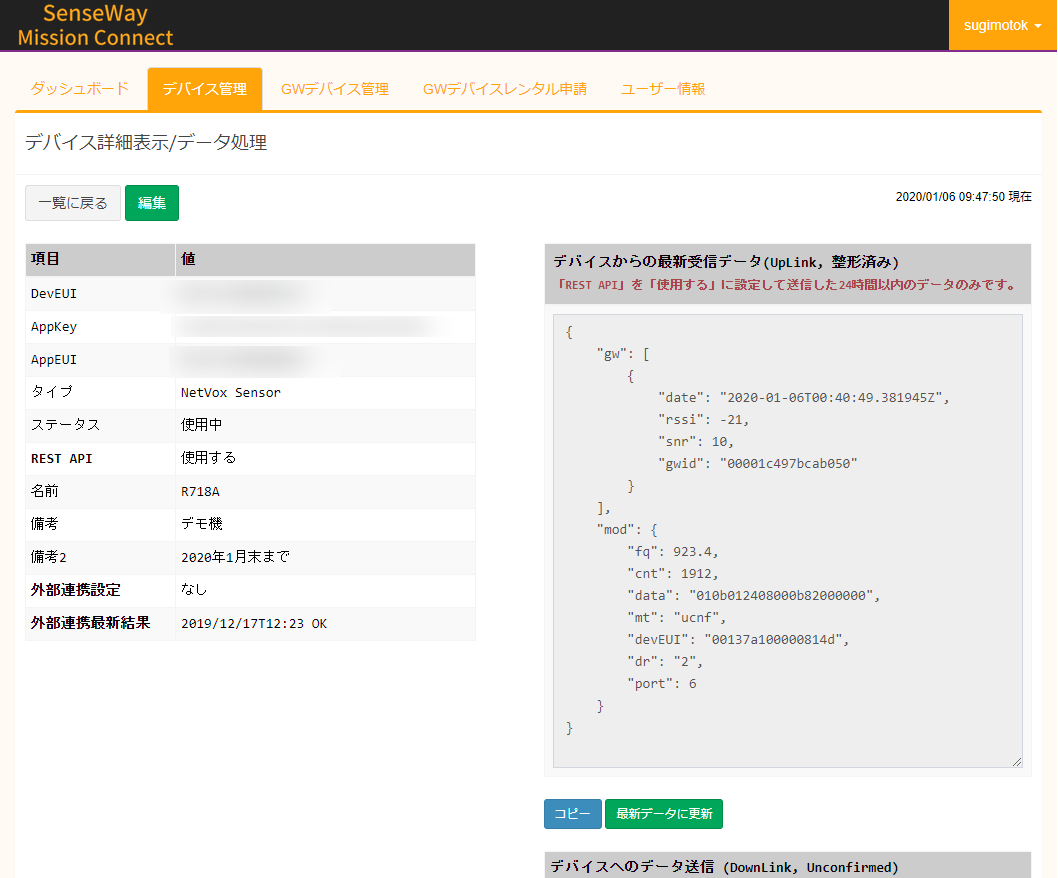Go to GWデバイスレンタル申請 tab

pos(505,89)
